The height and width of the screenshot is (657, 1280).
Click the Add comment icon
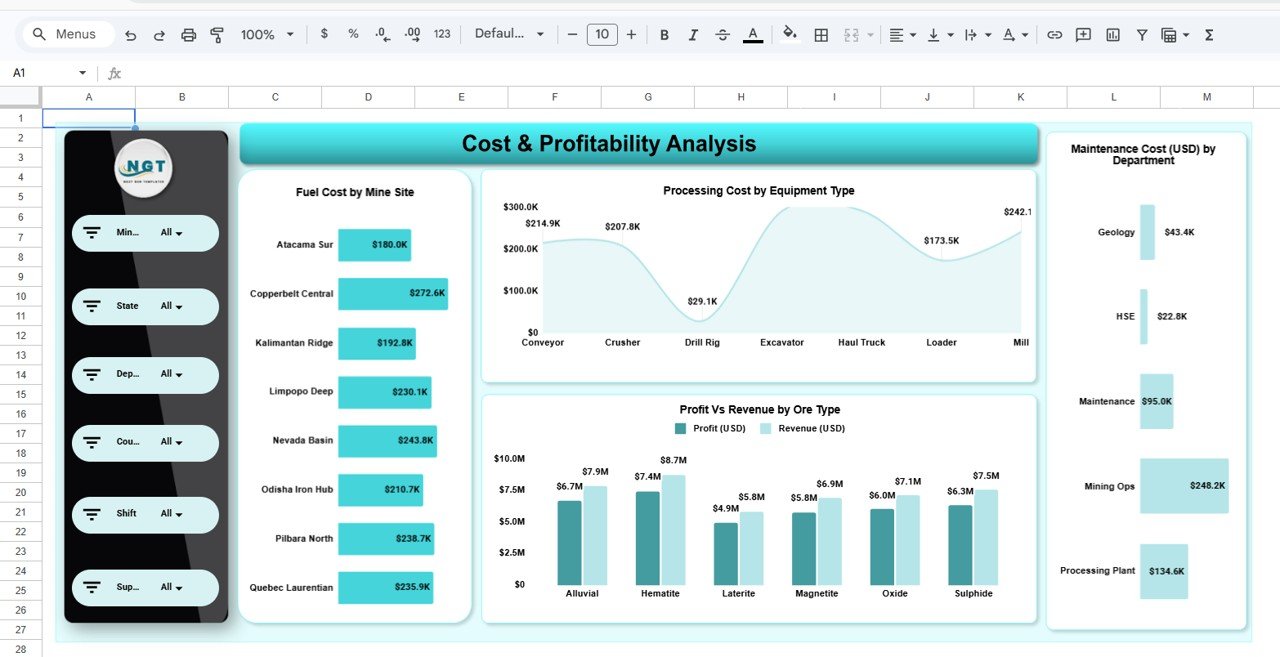[1083, 35]
